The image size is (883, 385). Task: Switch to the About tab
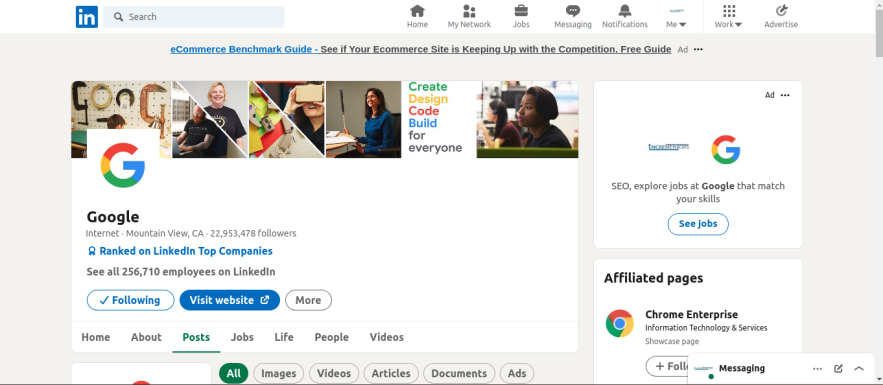pyautogui.click(x=146, y=337)
